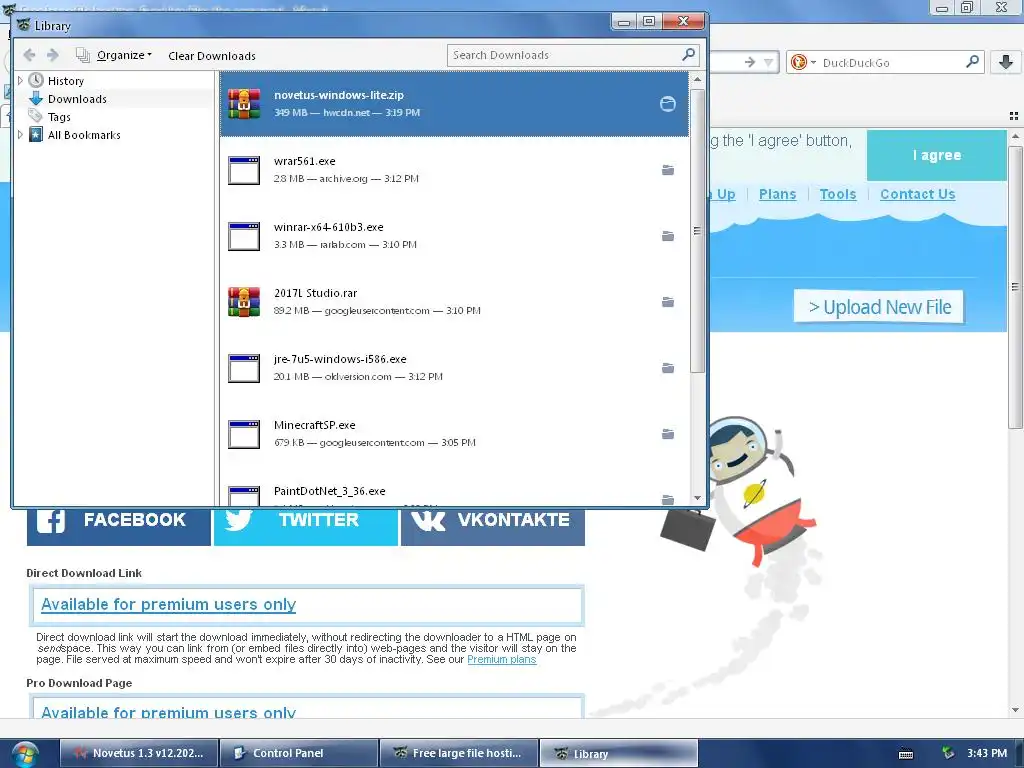Click Clear Downloads button
The image size is (1024, 768).
tap(212, 56)
